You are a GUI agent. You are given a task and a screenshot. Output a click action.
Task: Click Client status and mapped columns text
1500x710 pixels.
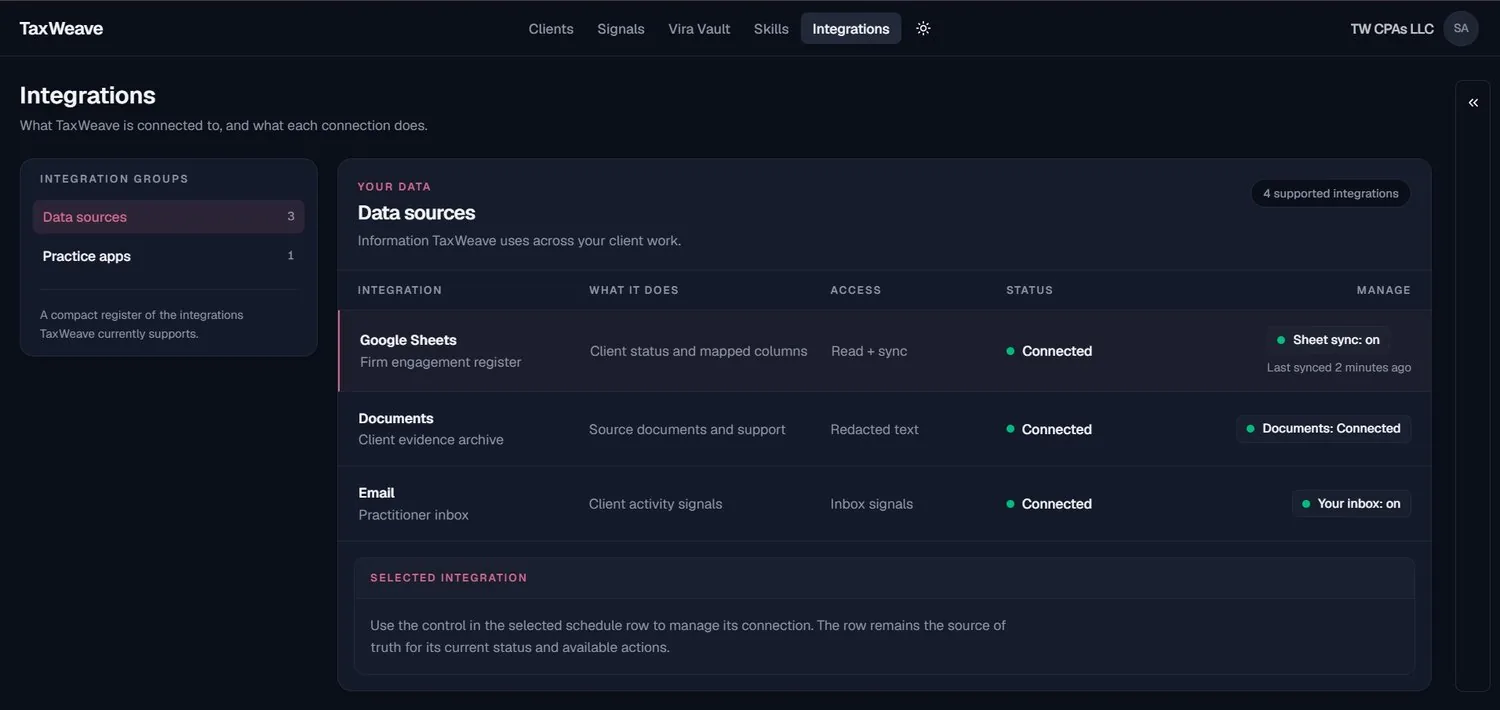coord(698,351)
